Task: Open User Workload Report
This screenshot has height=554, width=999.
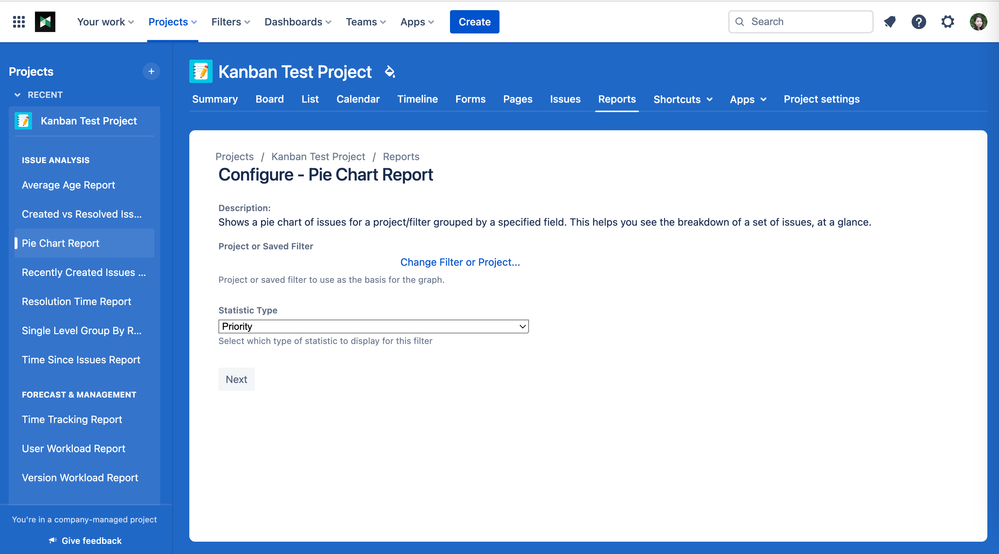Action: pyautogui.click(x=73, y=449)
